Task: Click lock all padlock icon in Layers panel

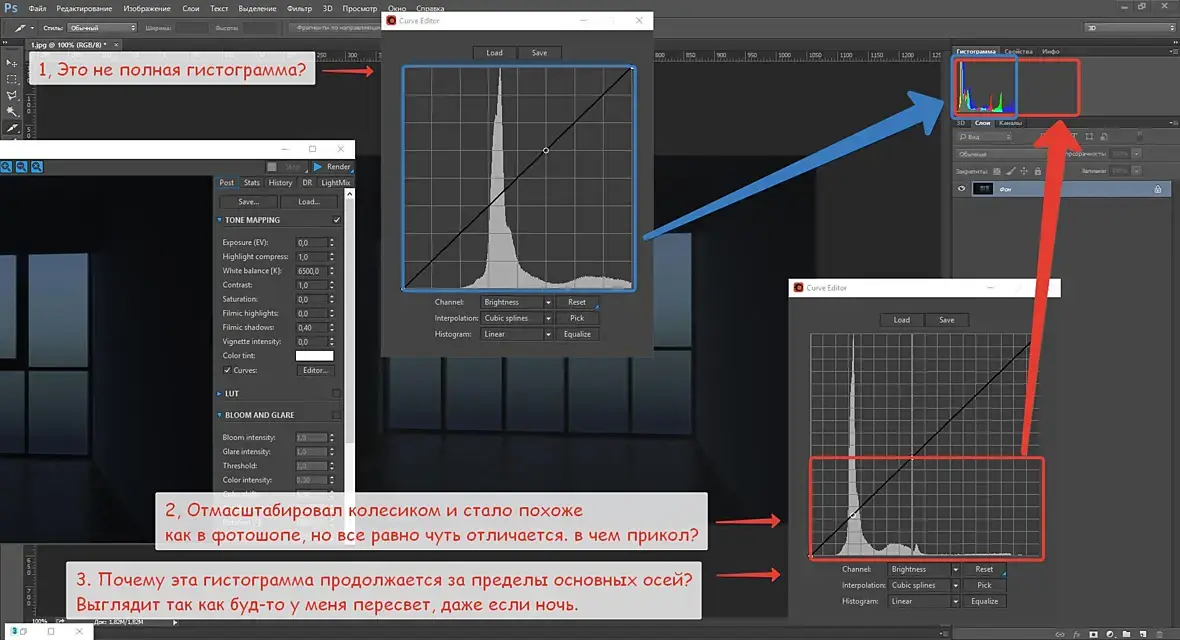Action: click(1038, 171)
